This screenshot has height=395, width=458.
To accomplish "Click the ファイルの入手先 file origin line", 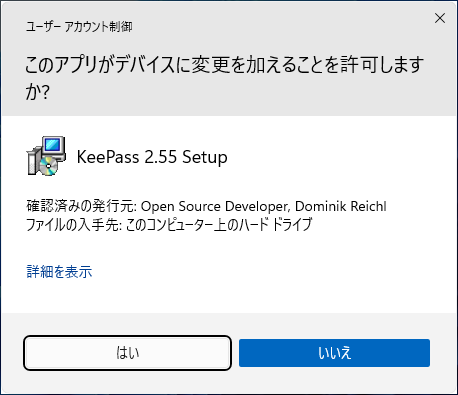I will coord(169,224).
